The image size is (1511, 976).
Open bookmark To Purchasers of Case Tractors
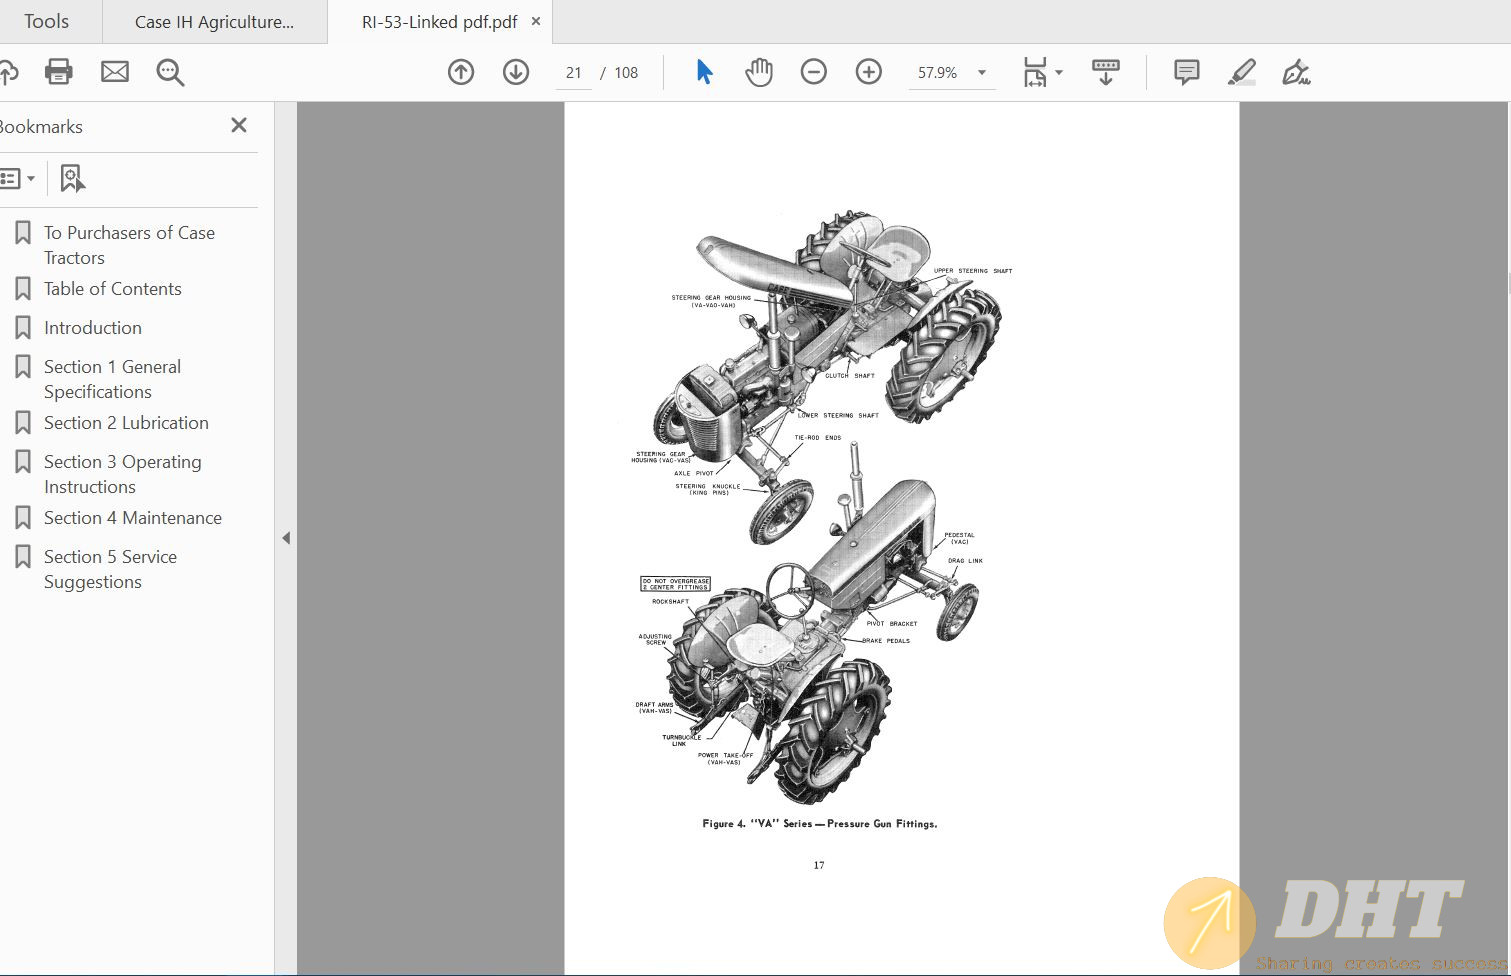[129, 245]
